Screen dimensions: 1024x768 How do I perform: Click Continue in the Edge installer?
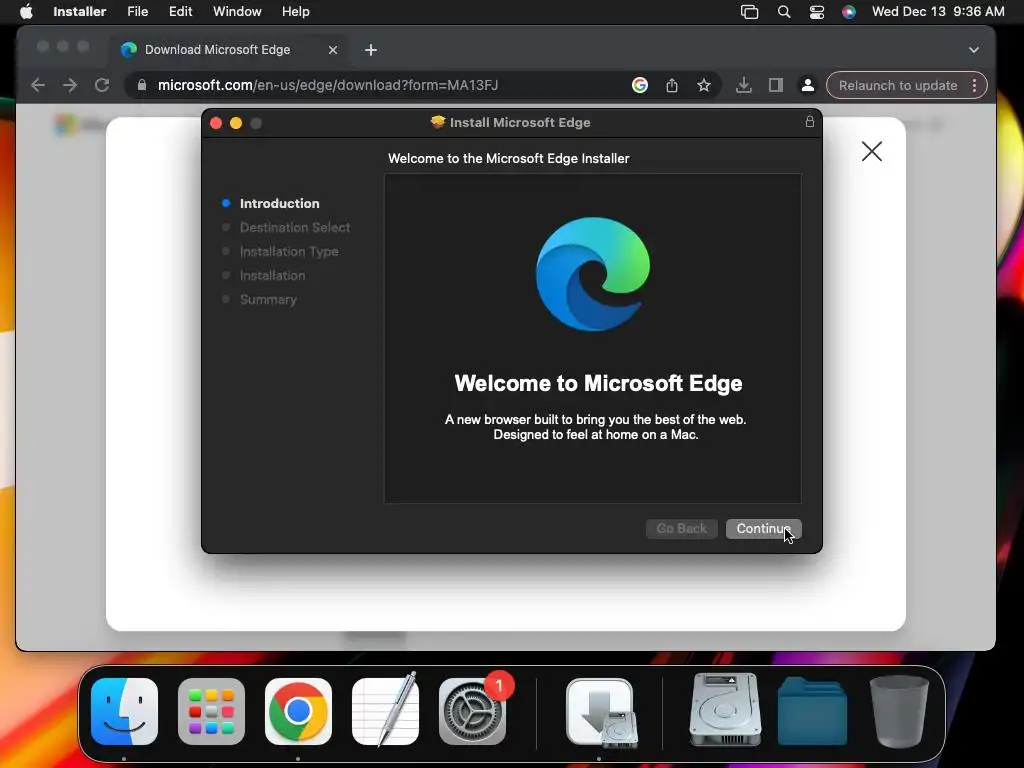pos(763,528)
